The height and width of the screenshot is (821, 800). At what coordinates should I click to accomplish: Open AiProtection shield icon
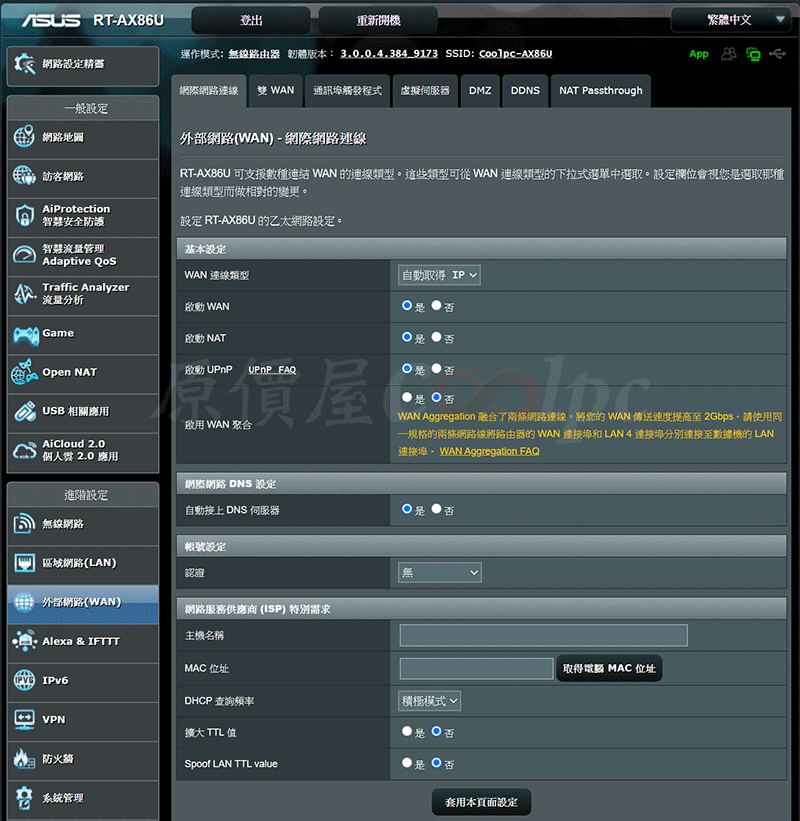click(x=24, y=215)
